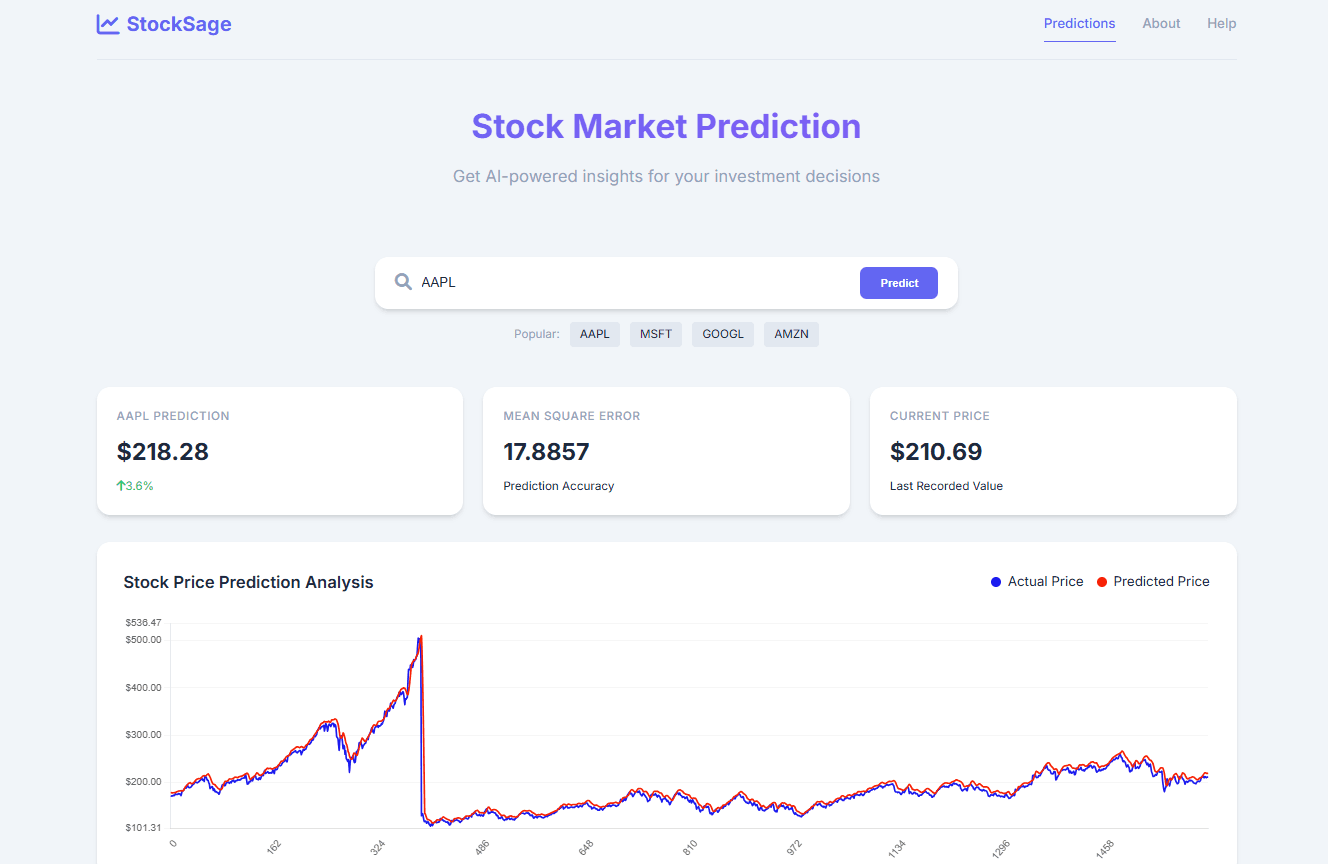Image resolution: width=1328 pixels, height=864 pixels.
Task: Open the Predictions nav tab
Action: (x=1079, y=23)
